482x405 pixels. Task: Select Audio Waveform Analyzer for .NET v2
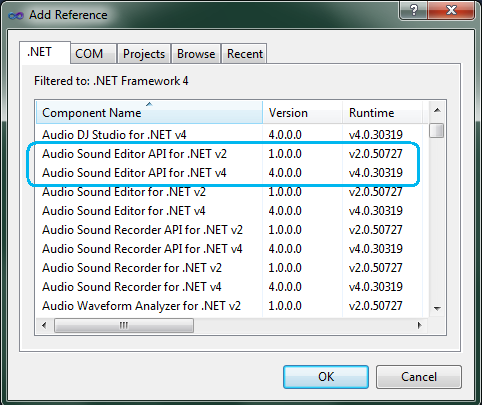141,306
